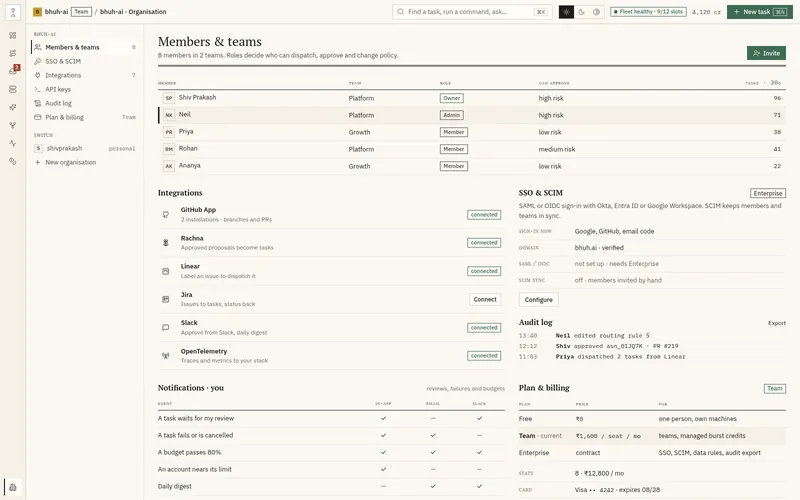Click the Rachna integration icon
This screenshot has height=500, width=800.
166,243
